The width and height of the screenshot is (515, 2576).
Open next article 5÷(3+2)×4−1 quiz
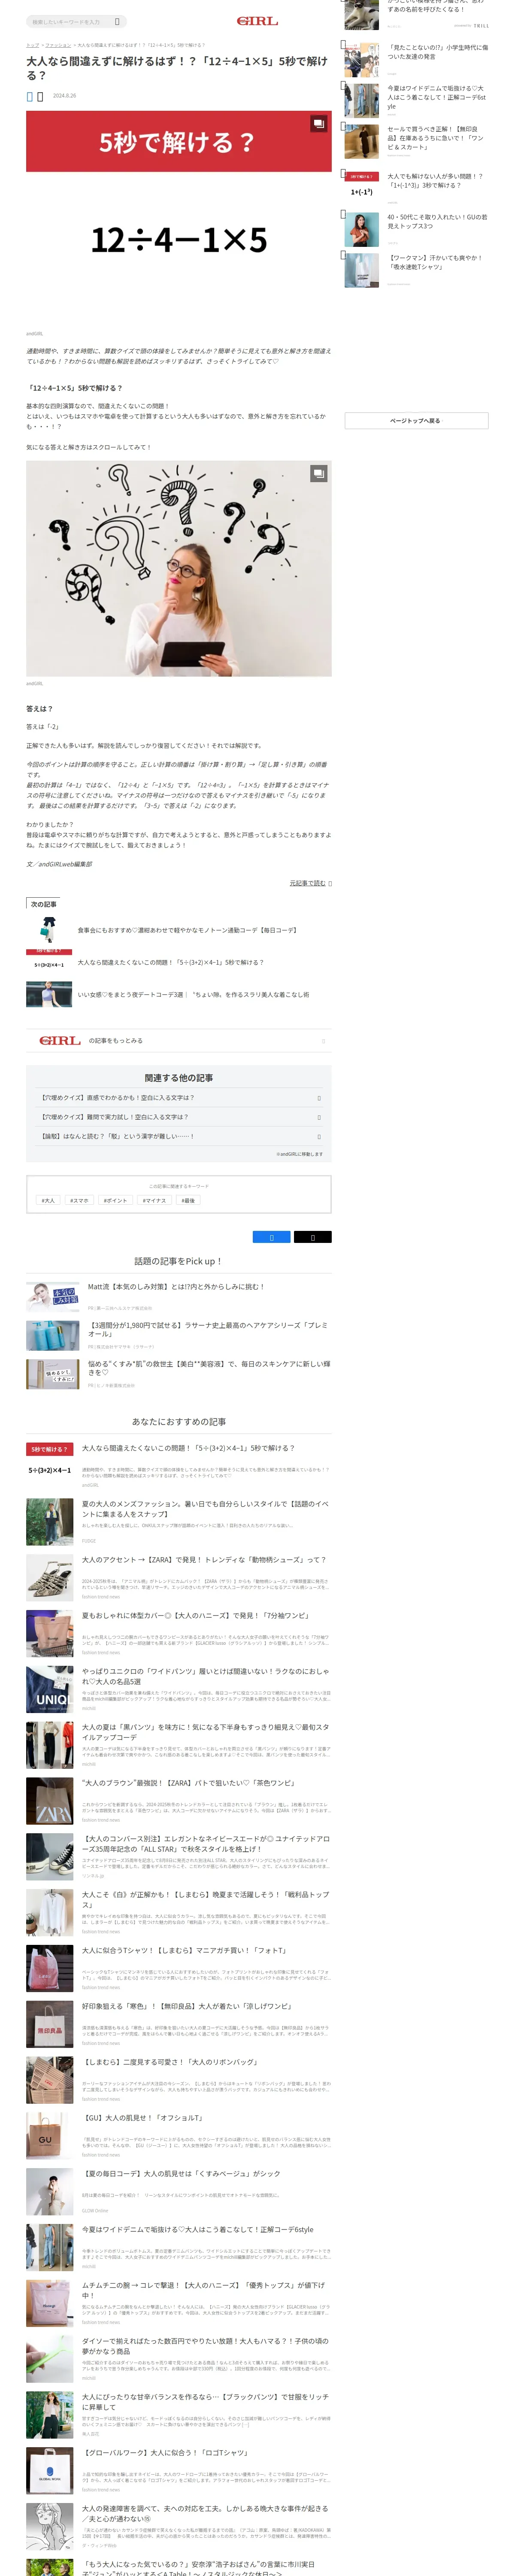[171, 962]
